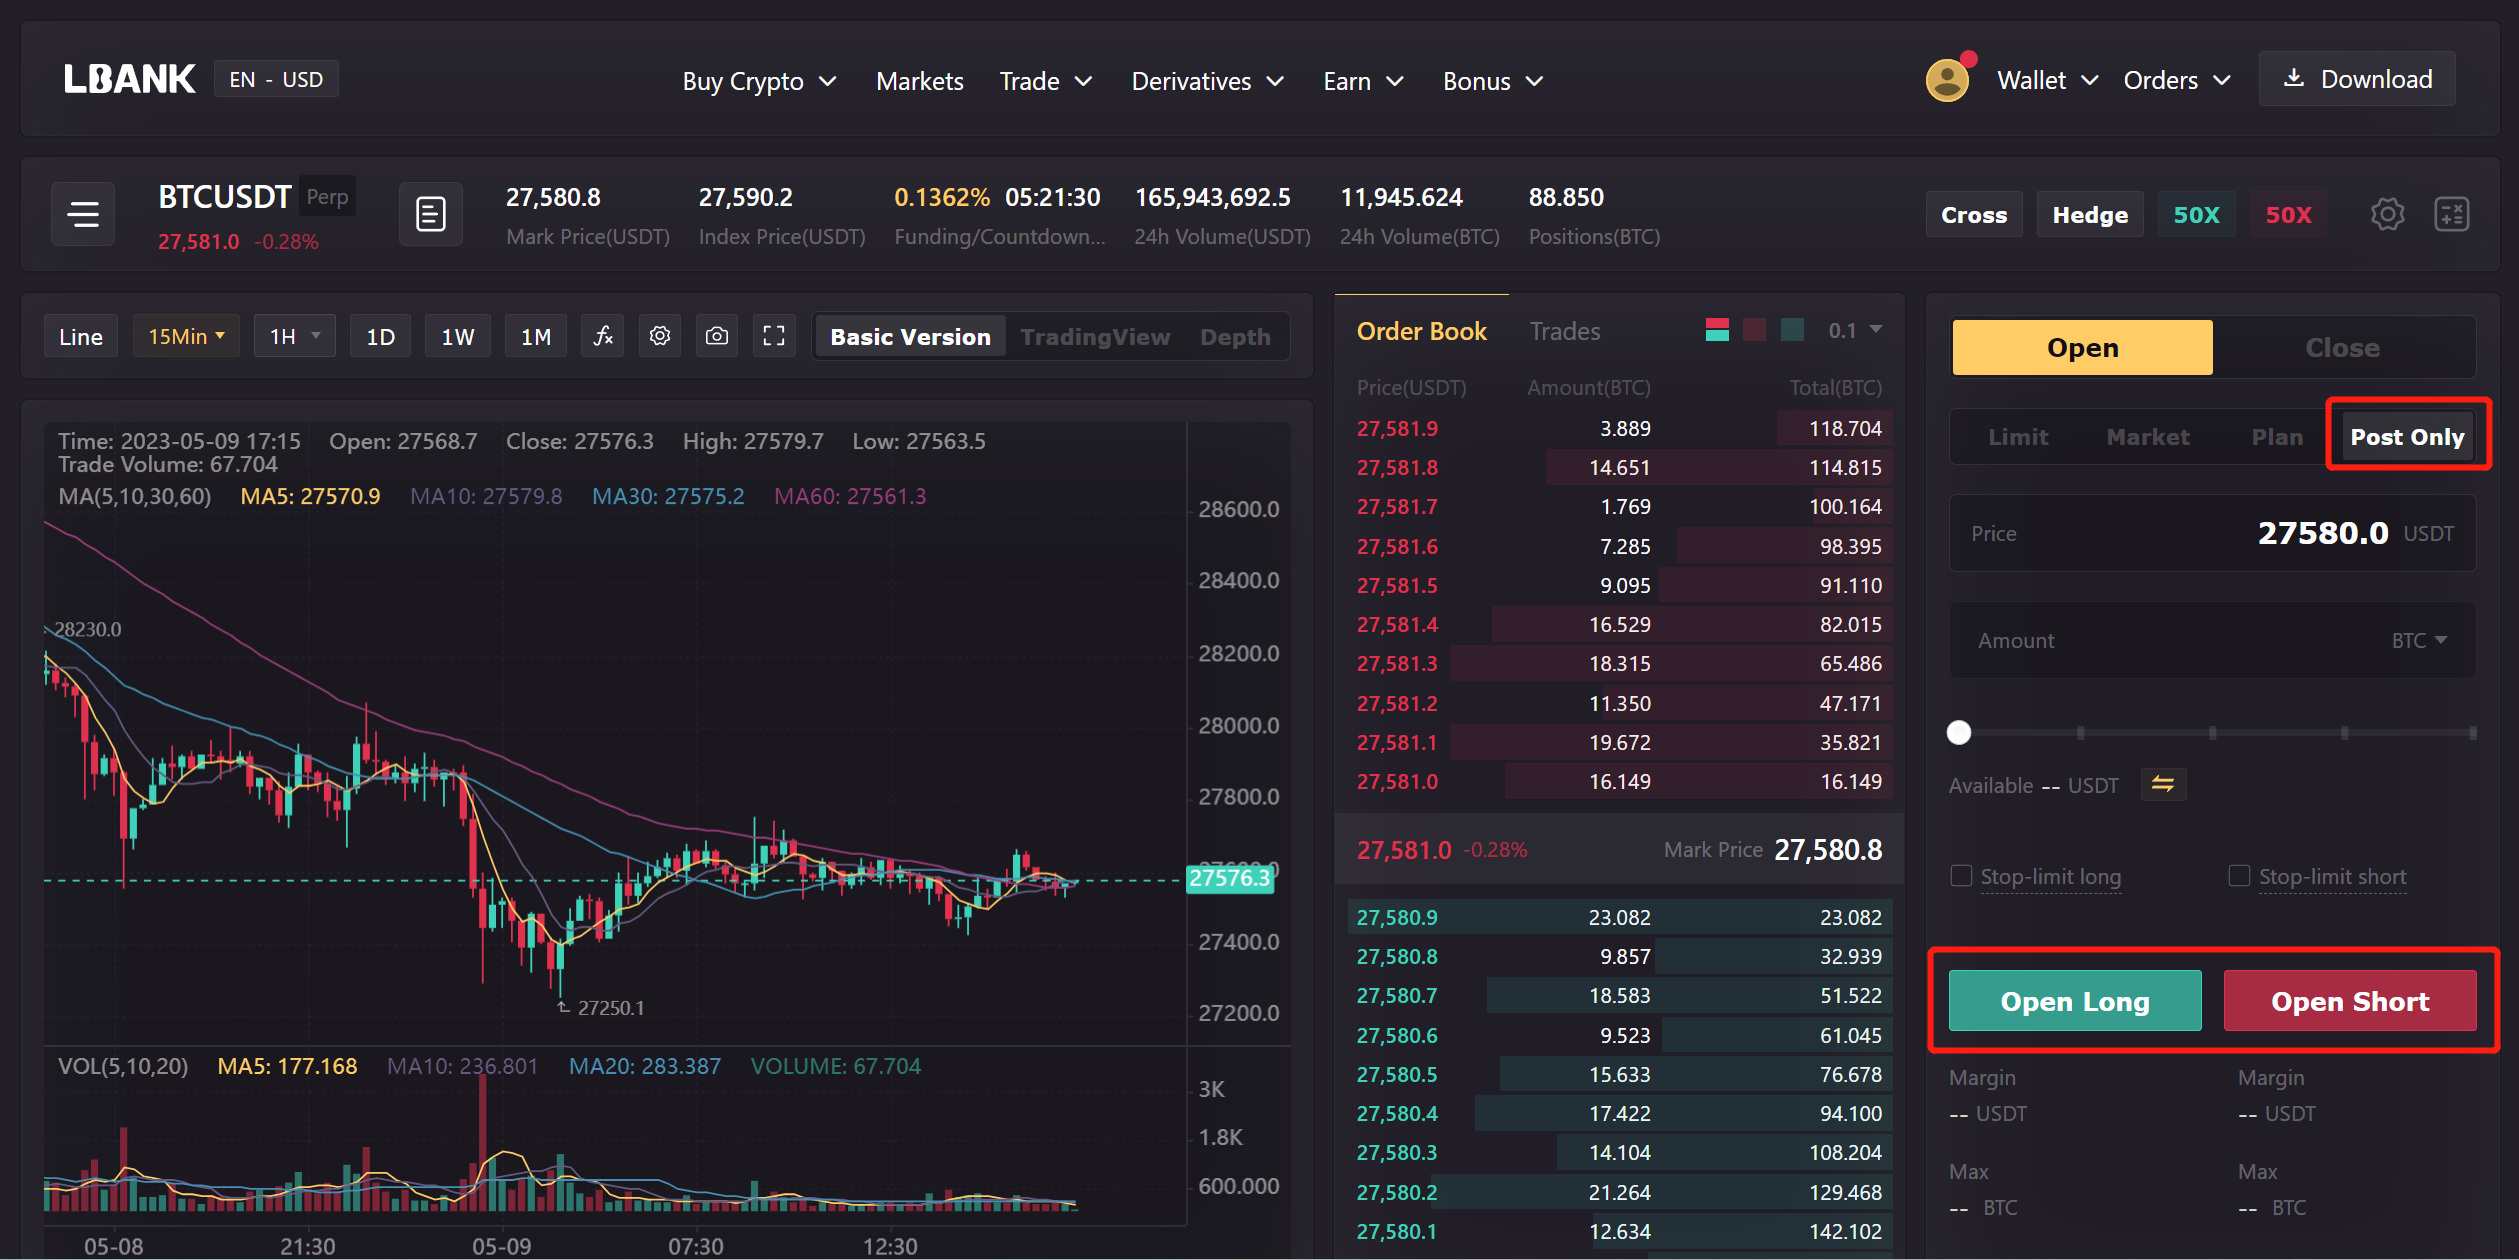Image resolution: width=2519 pixels, height=1260 pixels.
Task: Select Post Only order type
Action: click(x=2407, y=437)
